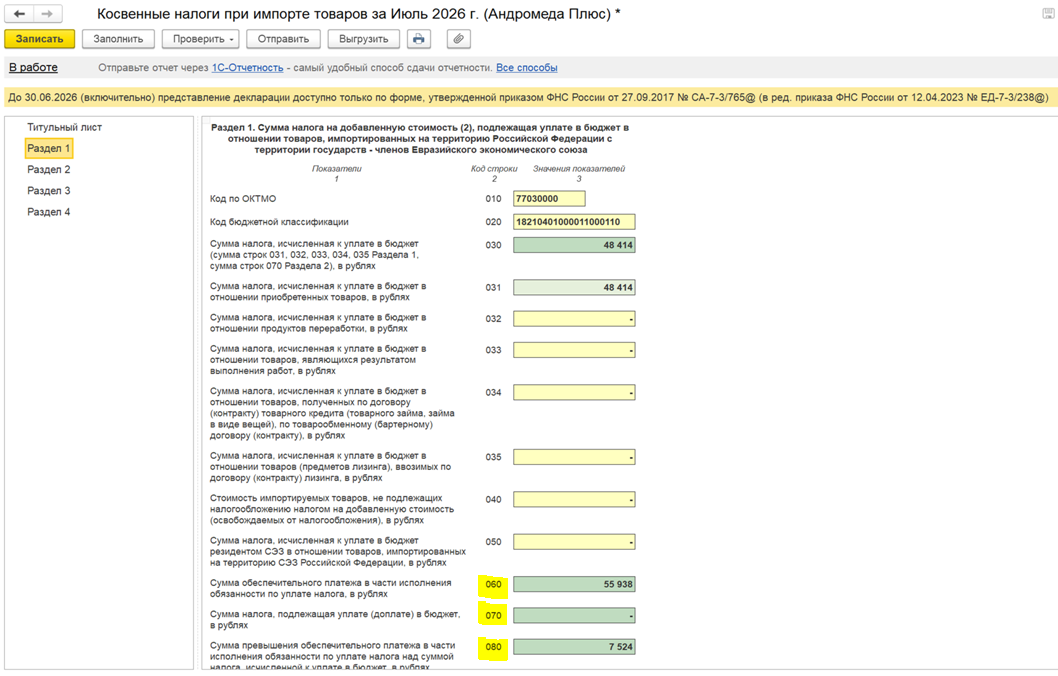Image resolution: width=1058 pixels, height=676 pixels.
Task: Click the empty line 050 field
Action: 574,542
